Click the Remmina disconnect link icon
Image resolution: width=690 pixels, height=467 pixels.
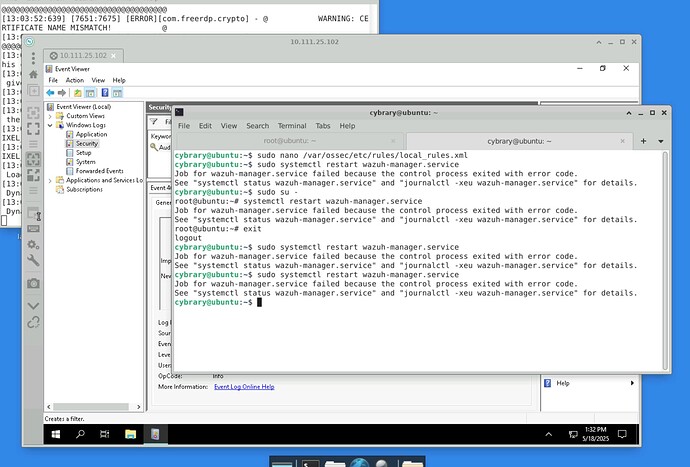pyautogui.click(x=33, y=323)
